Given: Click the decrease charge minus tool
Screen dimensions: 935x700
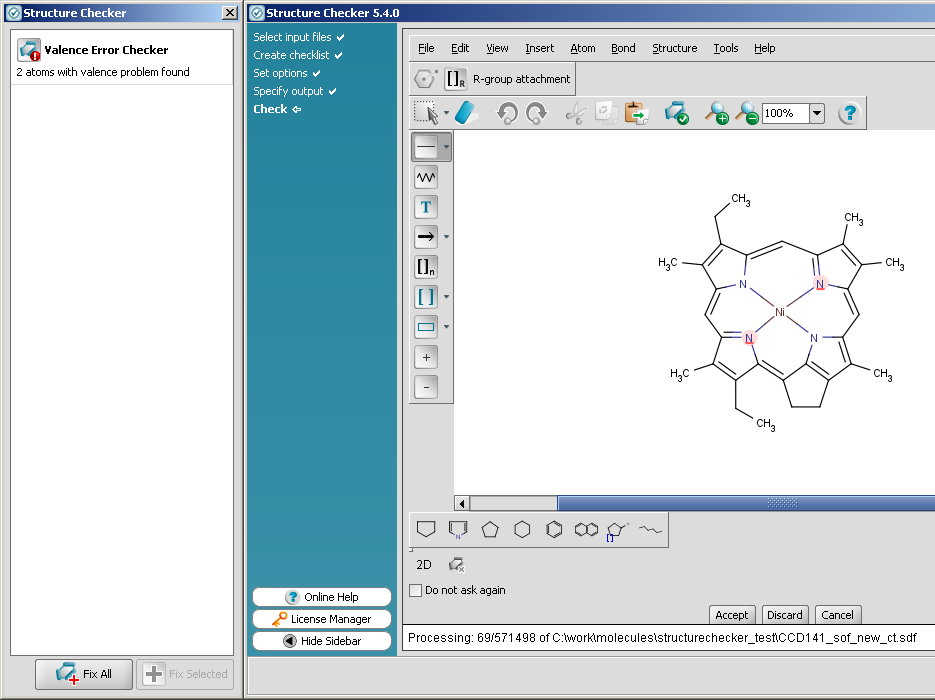Looking at the screenshot, I should [x=426, y=387].
